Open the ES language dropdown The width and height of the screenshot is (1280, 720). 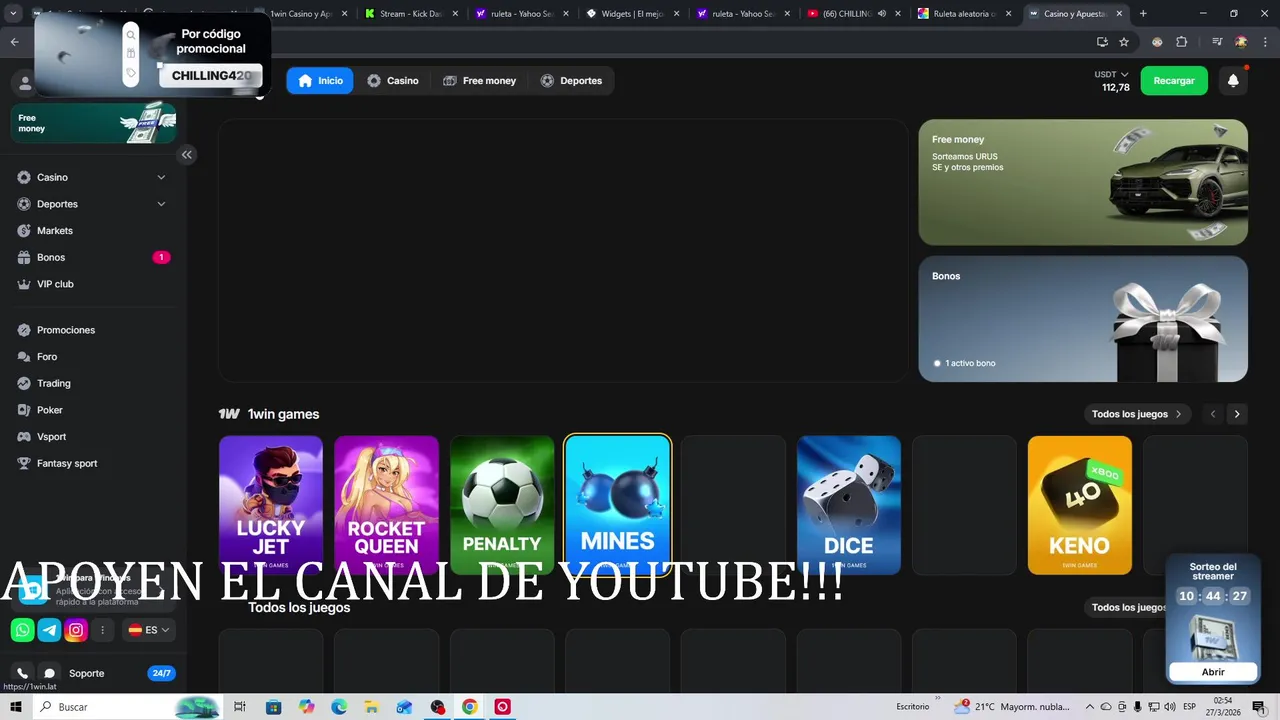tap(149, 630)
